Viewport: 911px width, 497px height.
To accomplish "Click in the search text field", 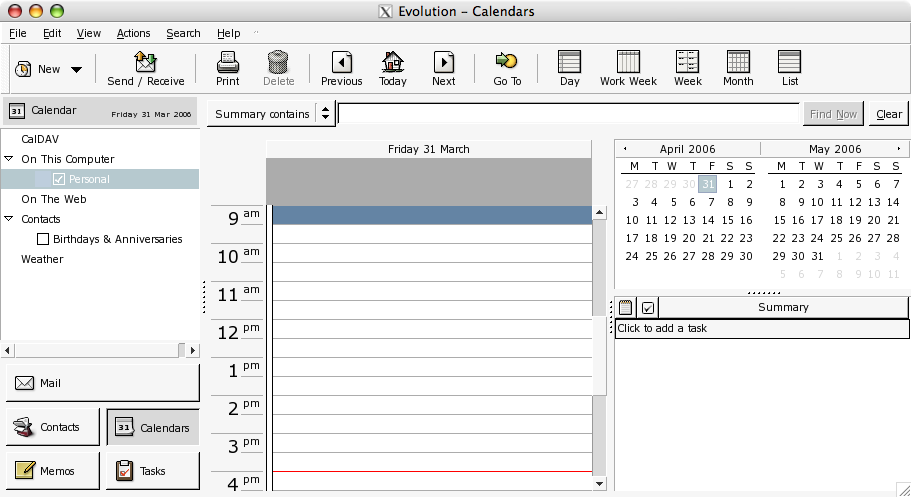I will [569, 114].
